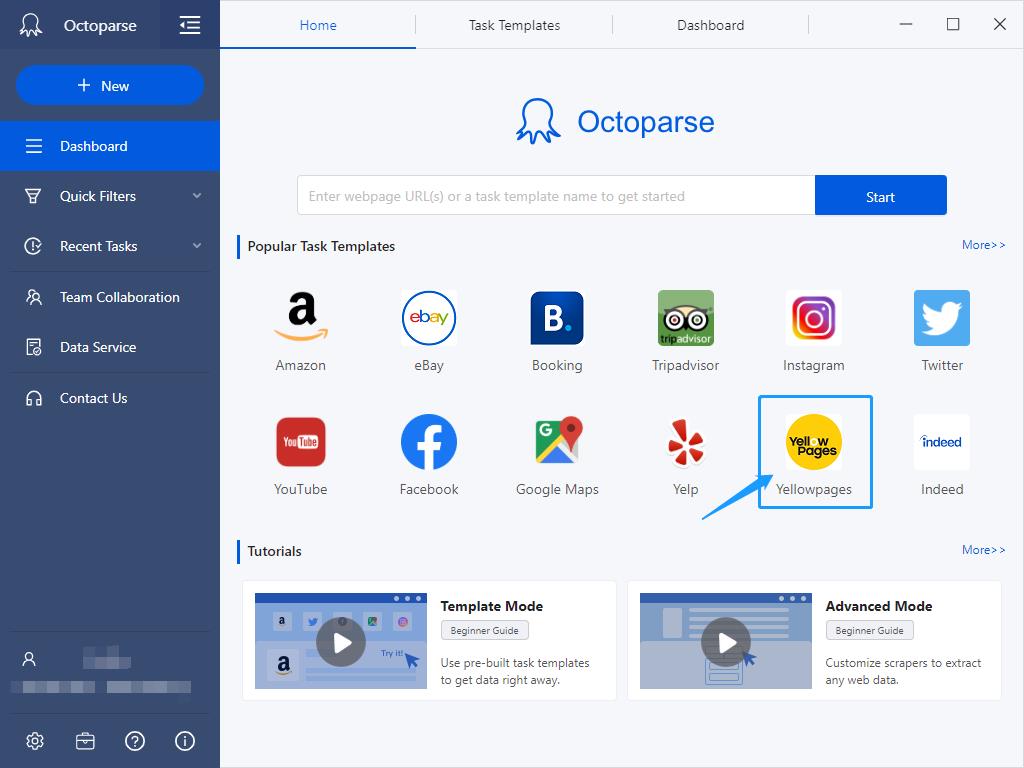Click the Team Collaboration people icon
This screenshot has height=768, width=1024.
pos(33,297)
